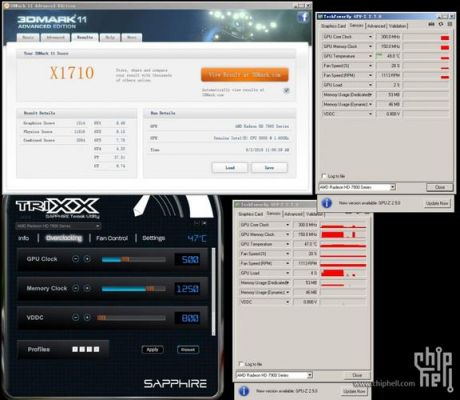The width and height of the screenshot is (460, 400).
Task: Switch to the Basic tab in 3DMark 11
Action: click(x=28, y=37)
